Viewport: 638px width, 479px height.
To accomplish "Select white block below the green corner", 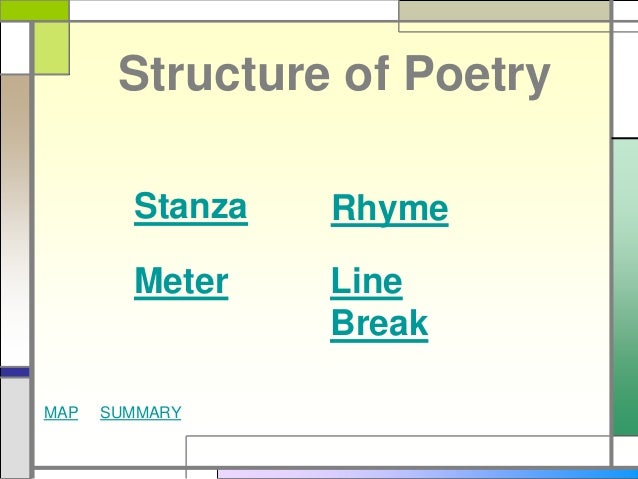I will 15,48.
